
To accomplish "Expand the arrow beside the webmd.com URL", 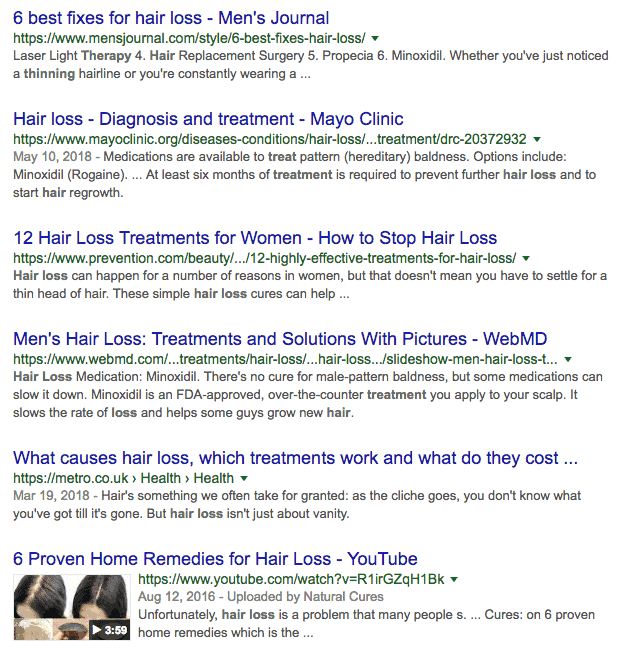I will click(x=568, y=359).
